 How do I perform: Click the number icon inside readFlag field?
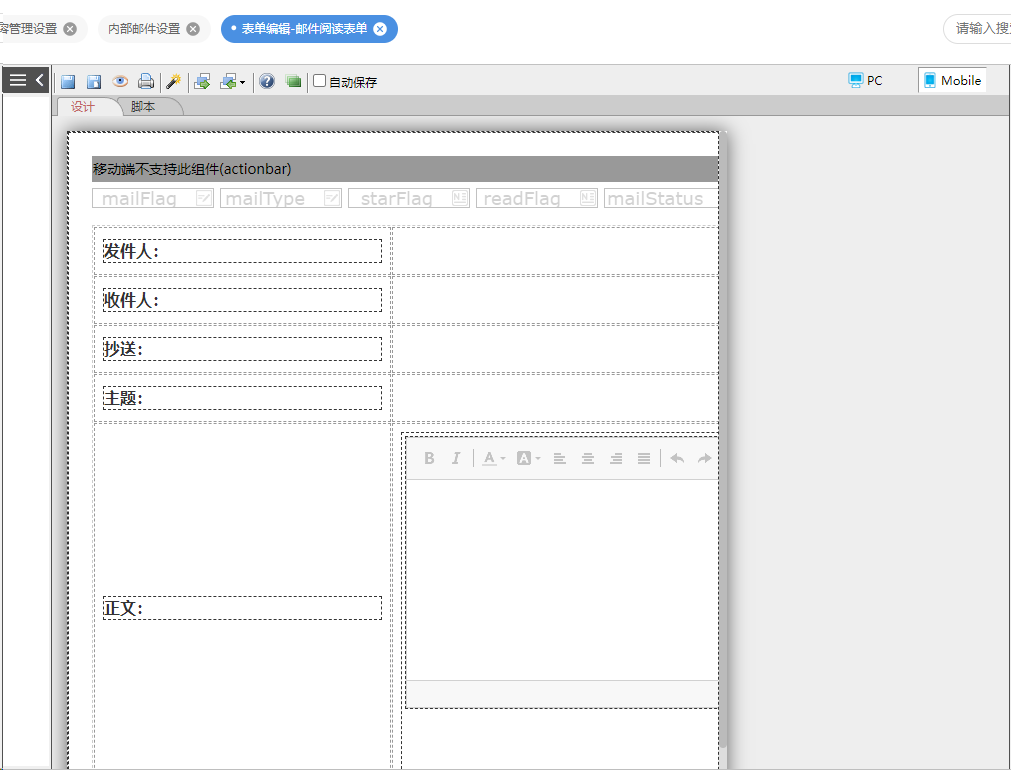[587, 198]
